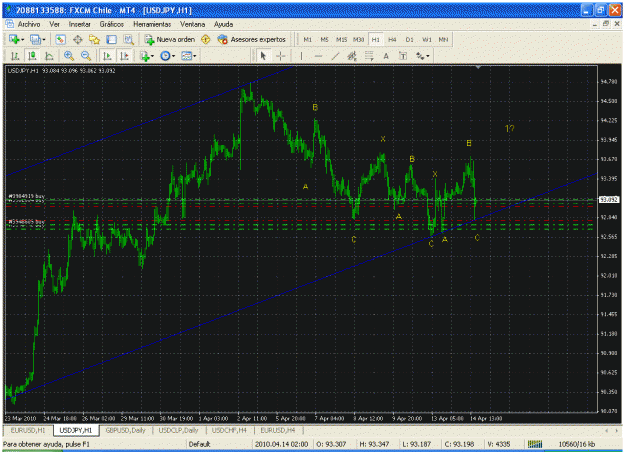Switch to D1 timeframe
Viewport: 625px width, 452px height.
409,39
